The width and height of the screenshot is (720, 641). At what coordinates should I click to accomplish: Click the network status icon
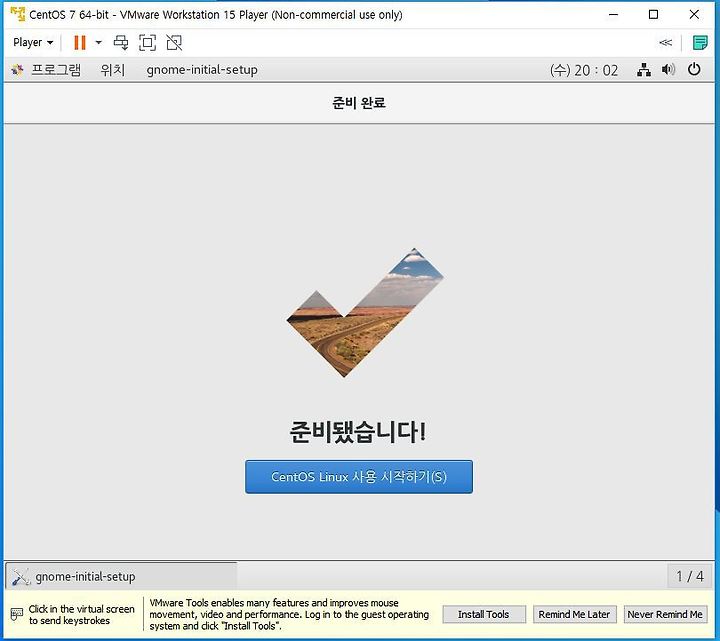(x=644, y=70)
